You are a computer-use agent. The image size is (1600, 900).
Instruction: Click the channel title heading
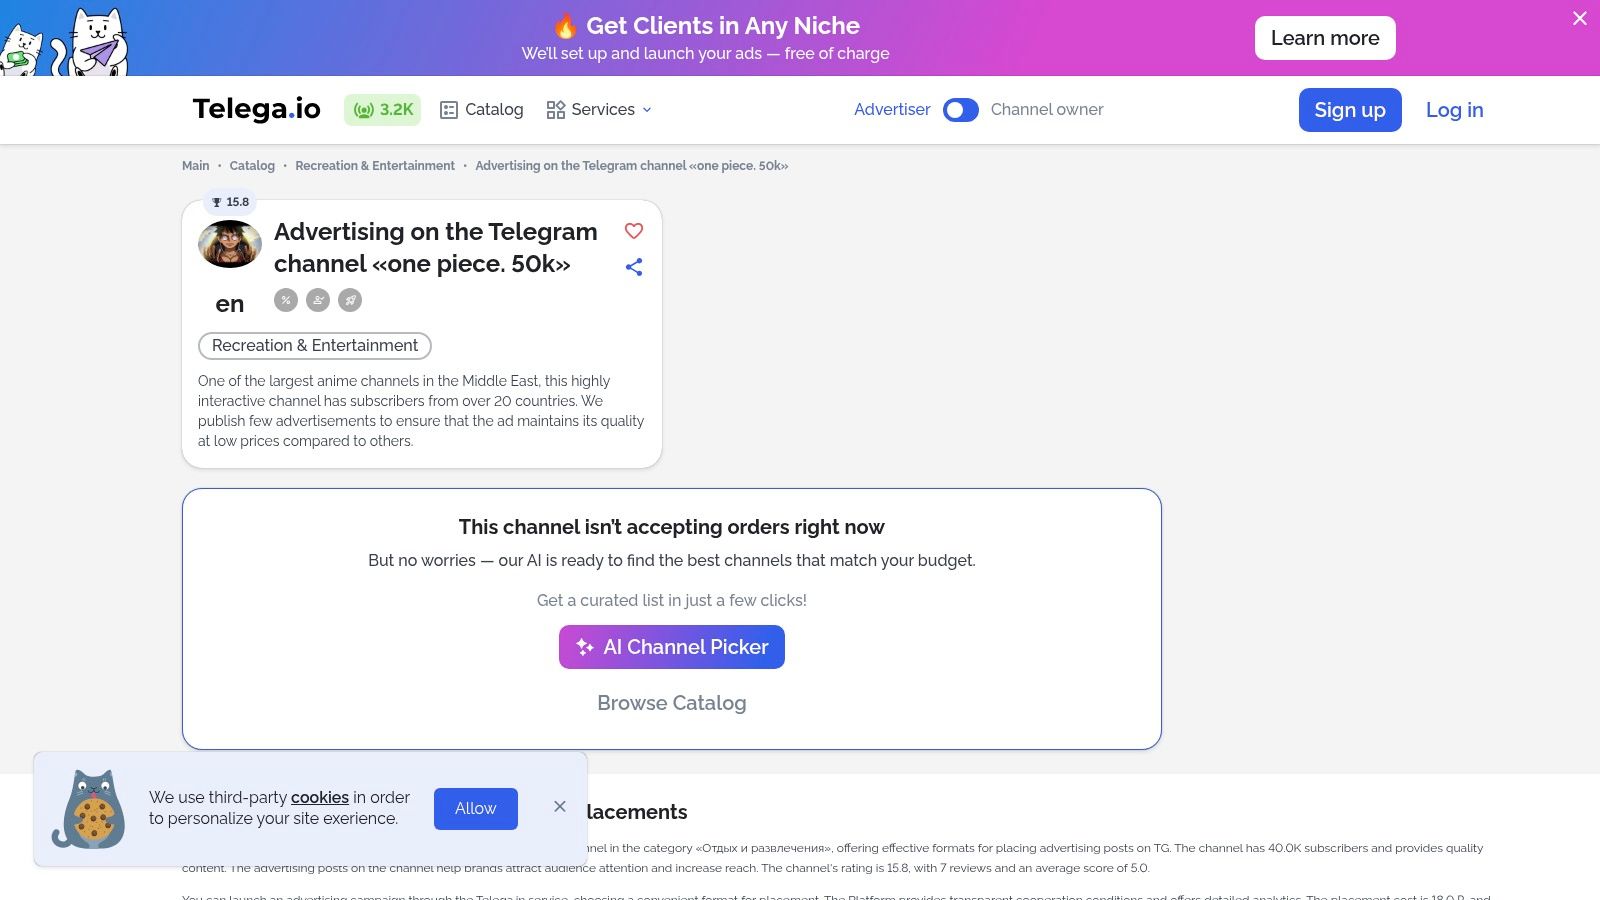(436, 247)
